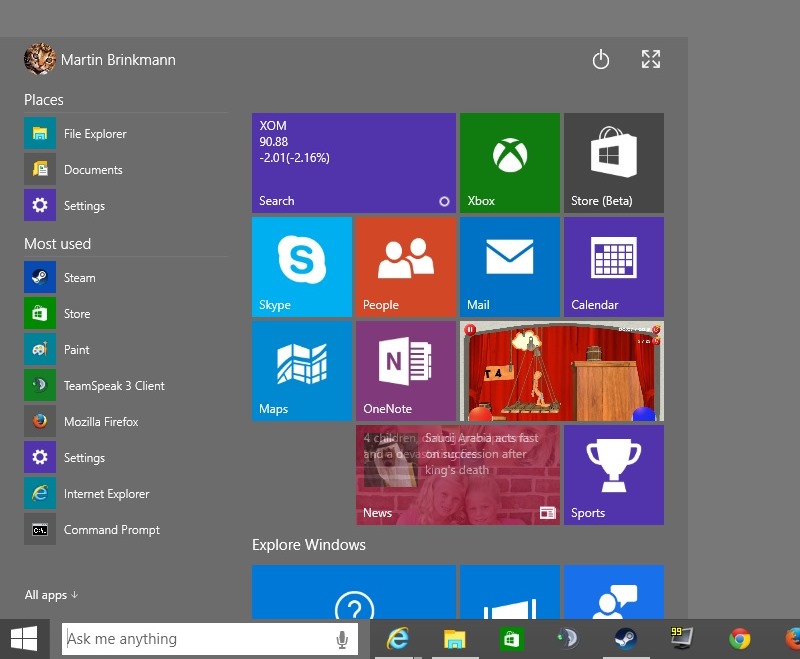Open the Xbox tile
Viewport: 800px width, 659px height.
click(x=510, y=163)
